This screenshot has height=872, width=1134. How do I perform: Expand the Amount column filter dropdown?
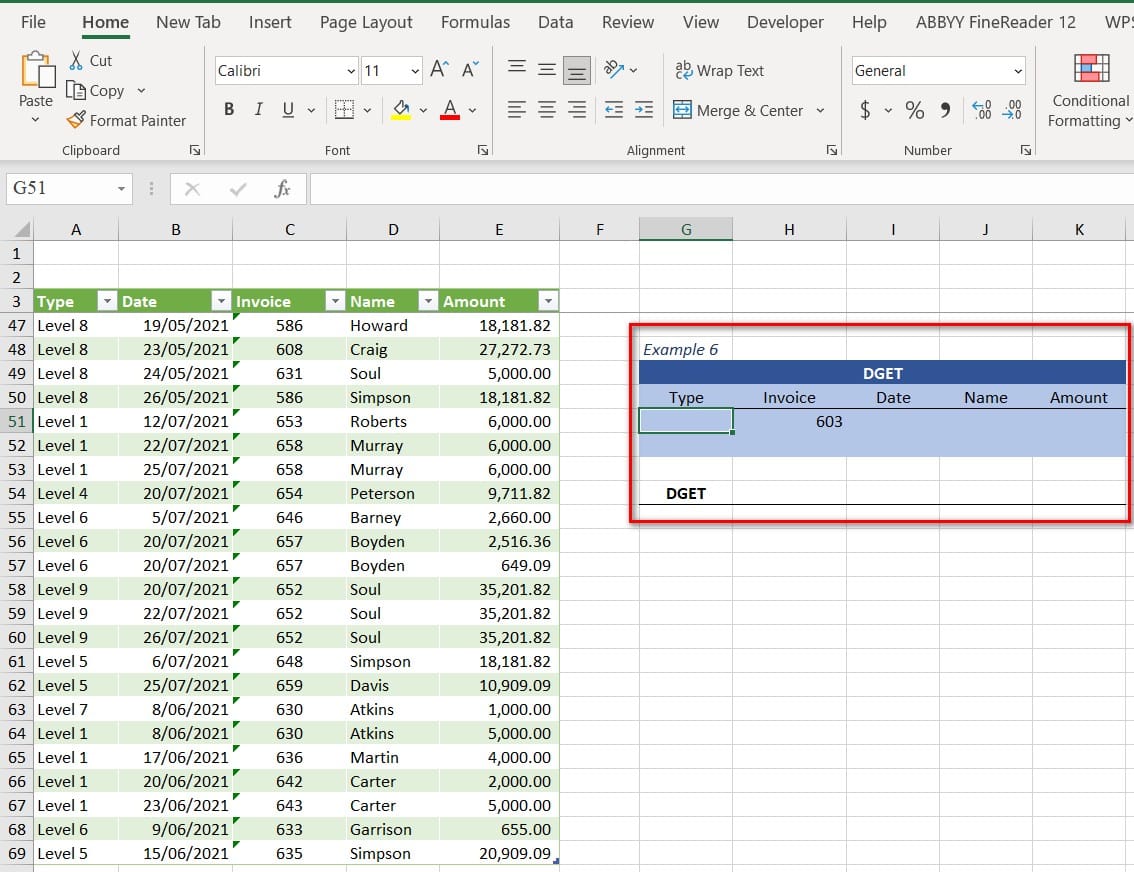[x=547, y=301]
